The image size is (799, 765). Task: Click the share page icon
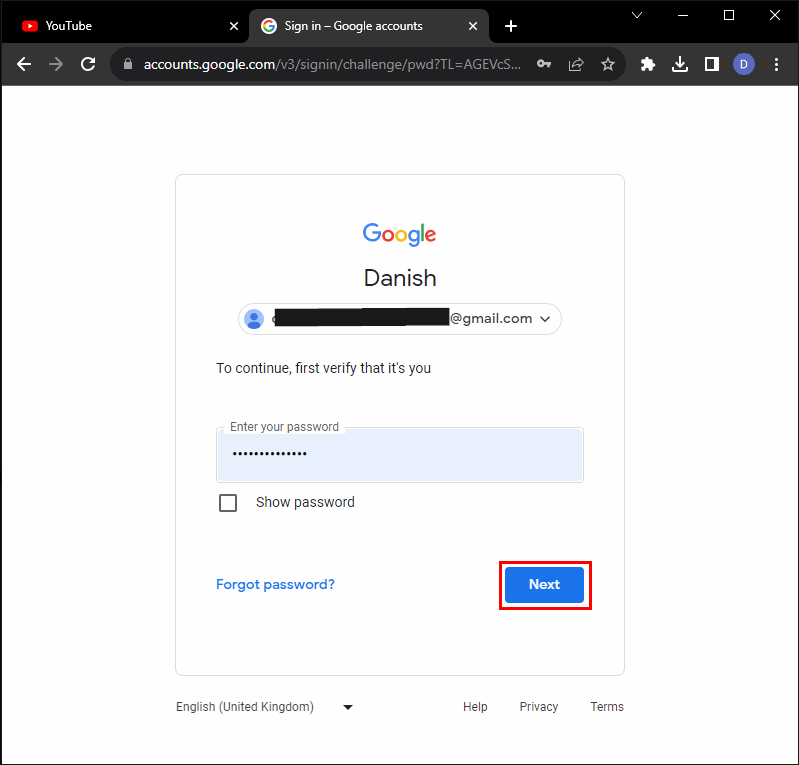coord(576,64)
